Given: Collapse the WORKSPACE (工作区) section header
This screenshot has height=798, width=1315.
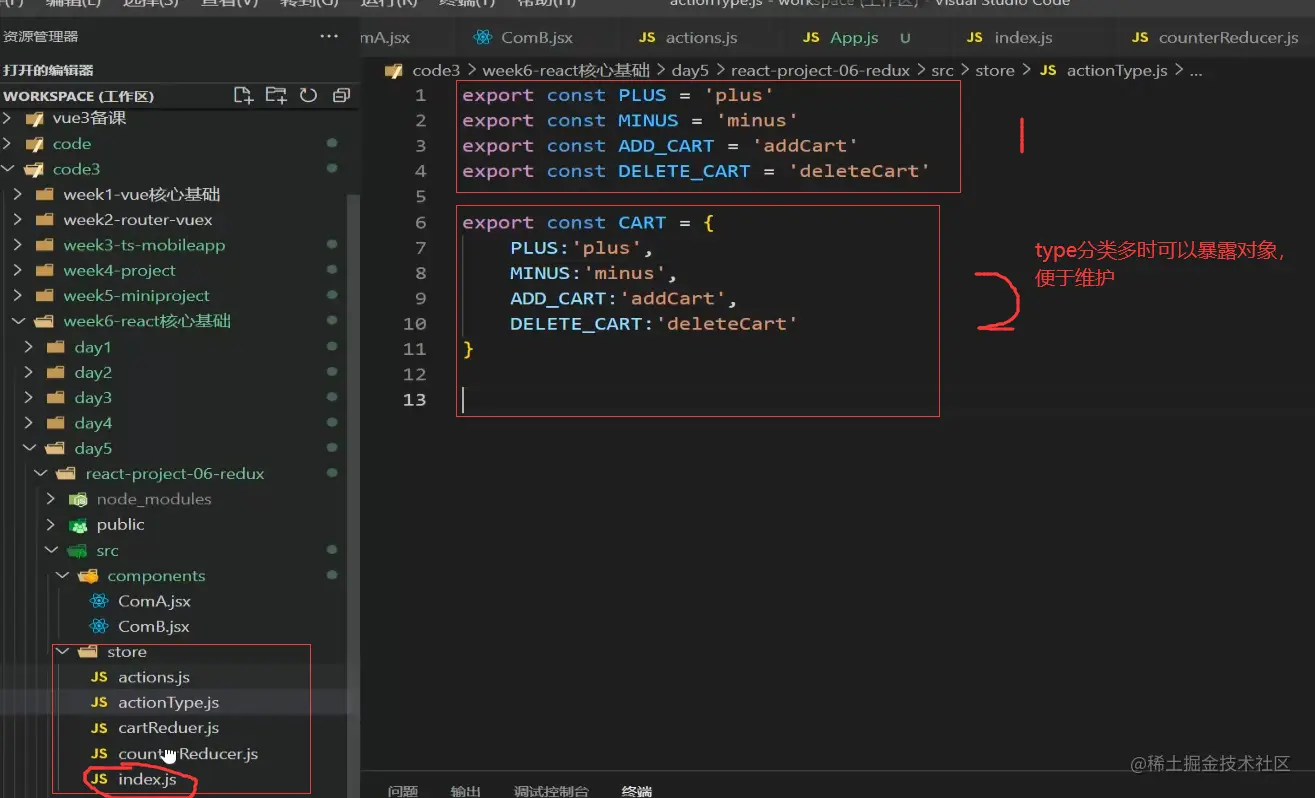Looking at the screenshot, I should (x=78, y=96).
